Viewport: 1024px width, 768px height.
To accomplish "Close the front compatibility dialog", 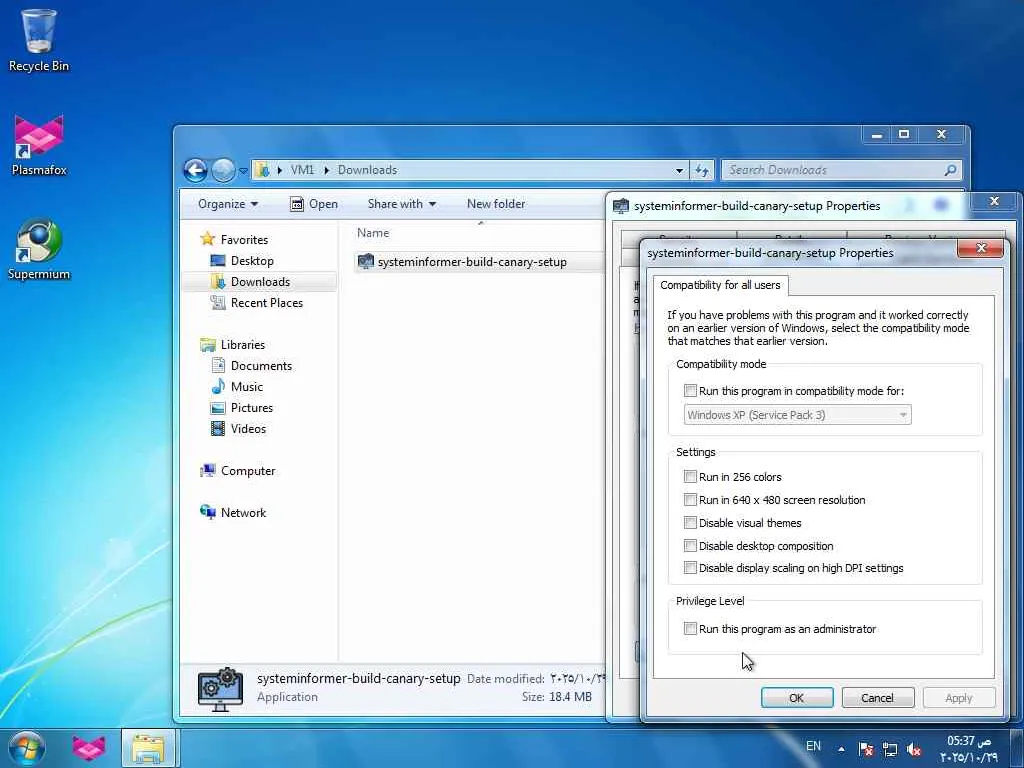I will (980, 248).
